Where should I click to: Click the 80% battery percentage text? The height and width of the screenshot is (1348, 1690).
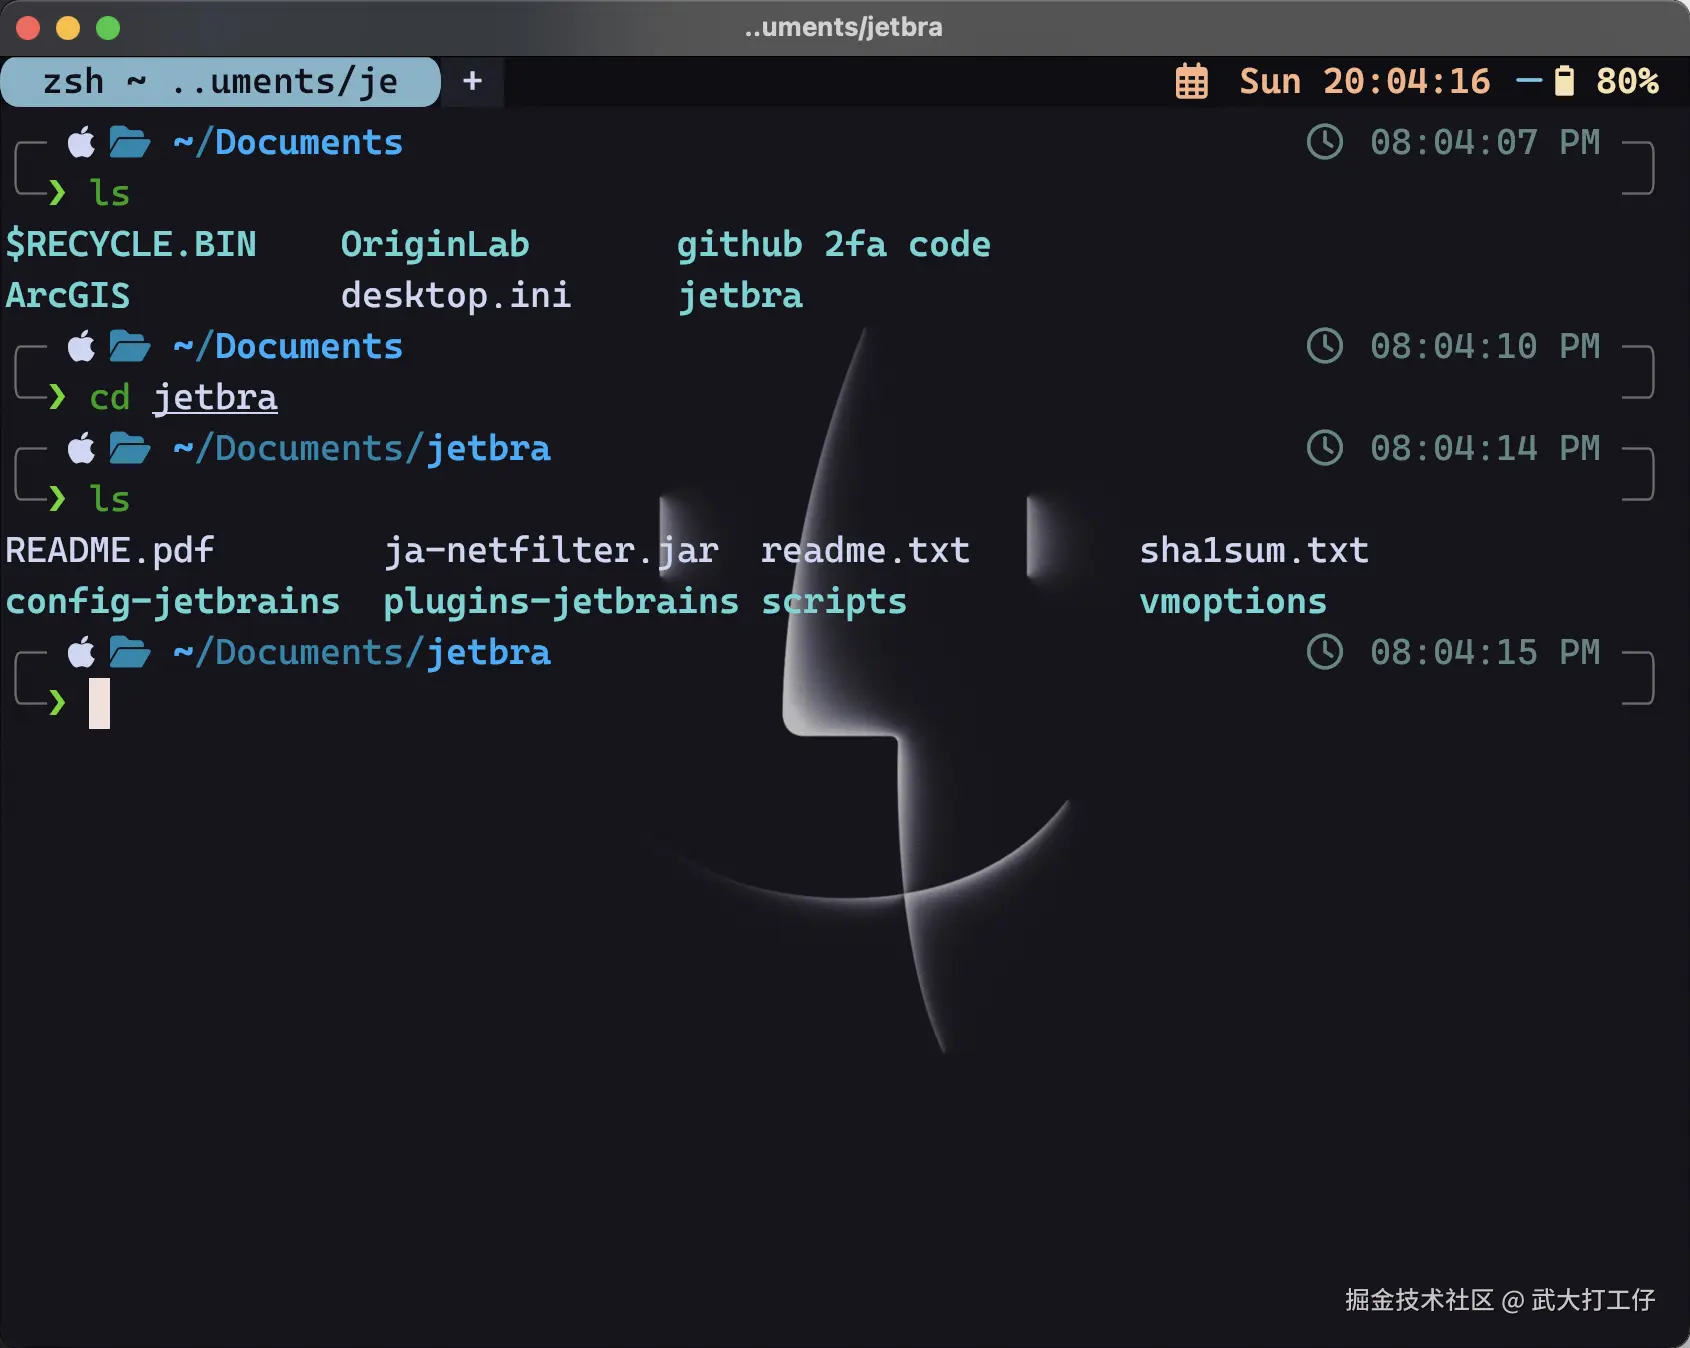click(x=1627, y=81)
